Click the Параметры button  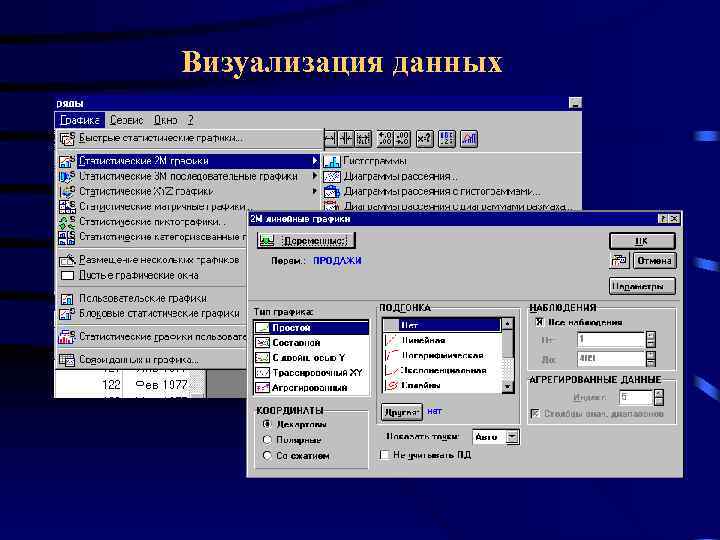(642, 286)
